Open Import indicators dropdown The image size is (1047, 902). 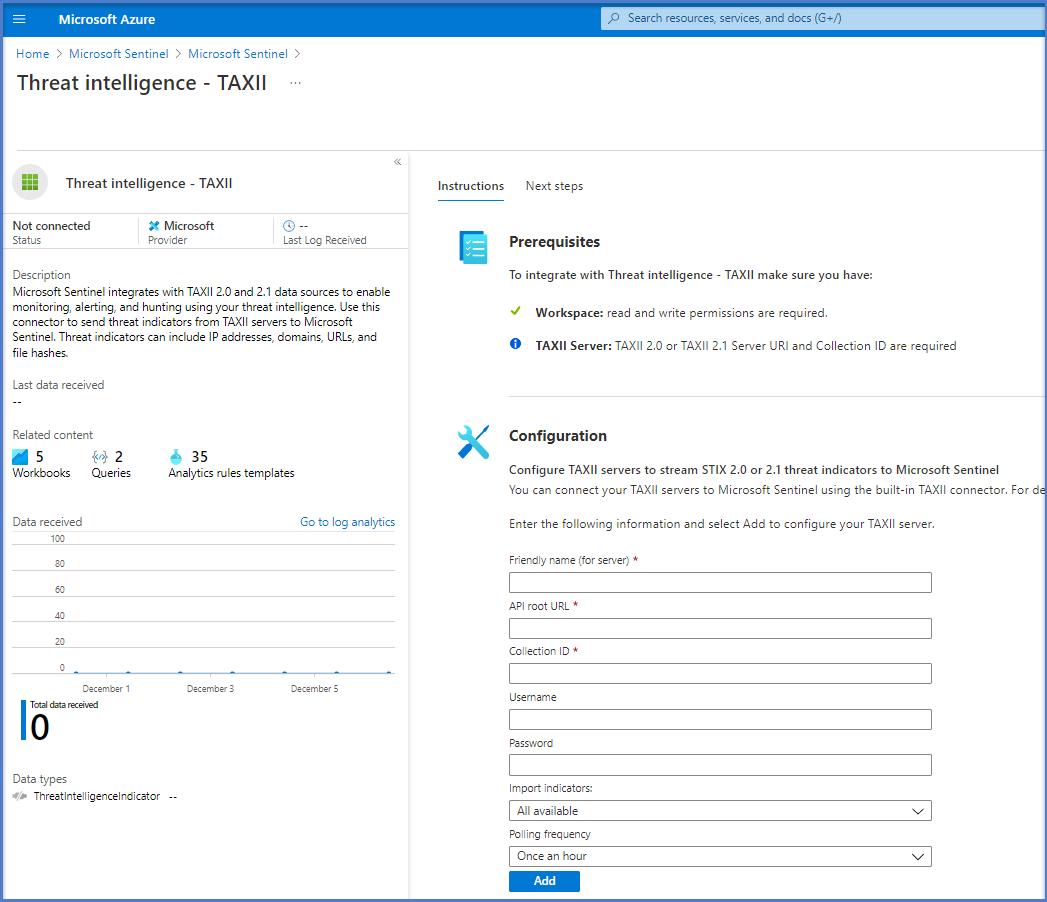pos(720,811)
